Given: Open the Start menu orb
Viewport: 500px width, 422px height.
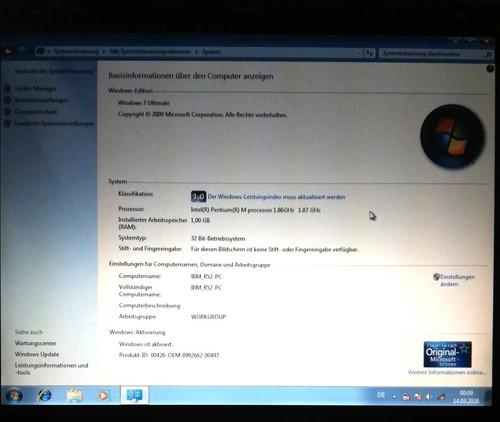Looking at the screenshot, I should tap(14, 395).
